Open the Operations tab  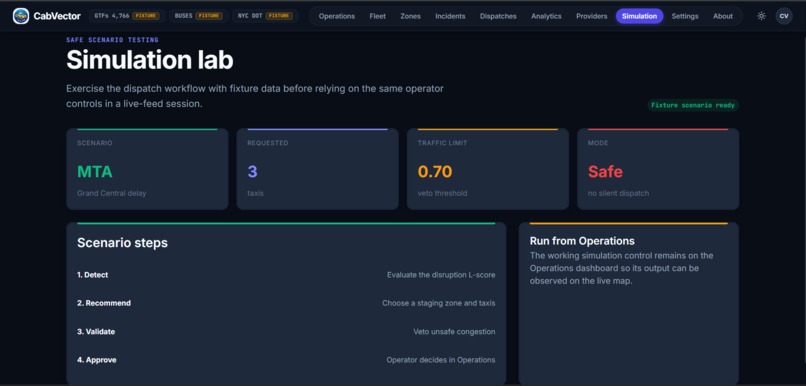coord(337,16)
